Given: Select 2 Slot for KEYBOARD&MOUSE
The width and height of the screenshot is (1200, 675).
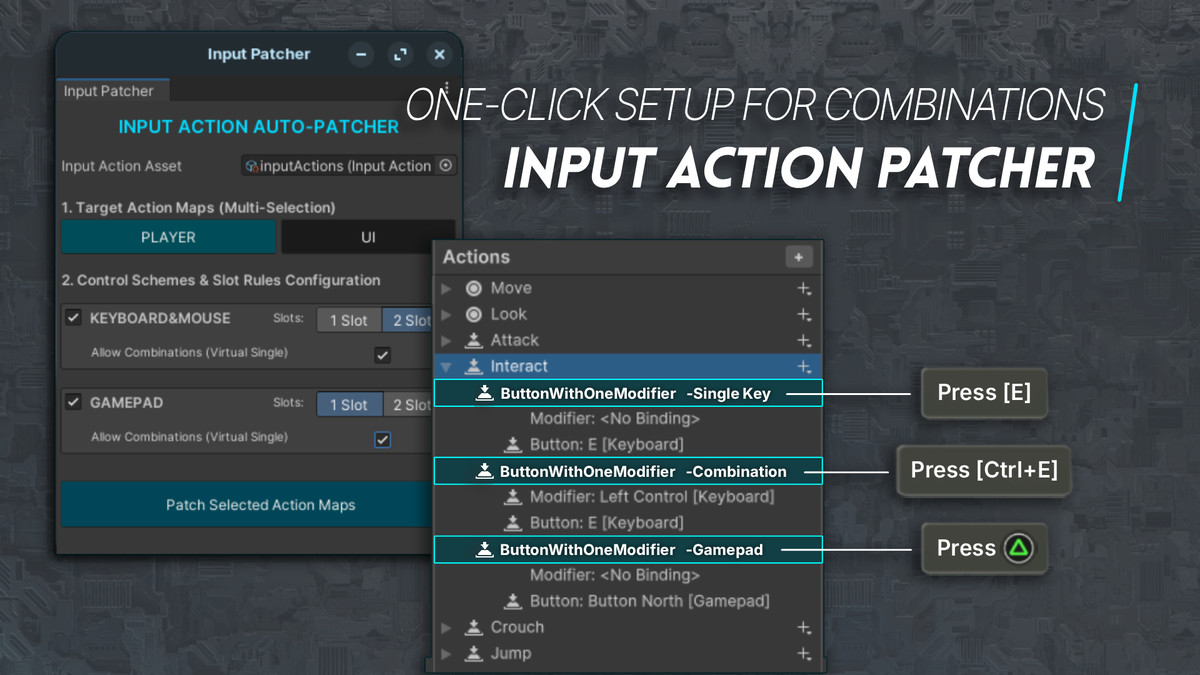Looking at the screenshot, I should click(407, 320).
